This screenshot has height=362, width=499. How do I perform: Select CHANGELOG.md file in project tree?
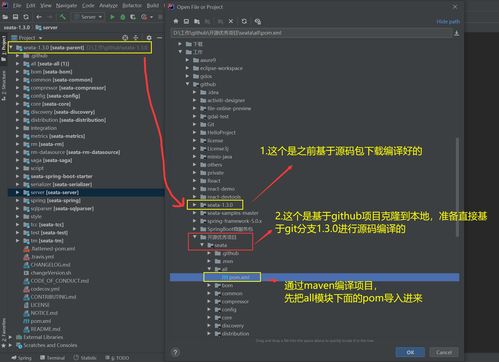[x=50, y=265]
